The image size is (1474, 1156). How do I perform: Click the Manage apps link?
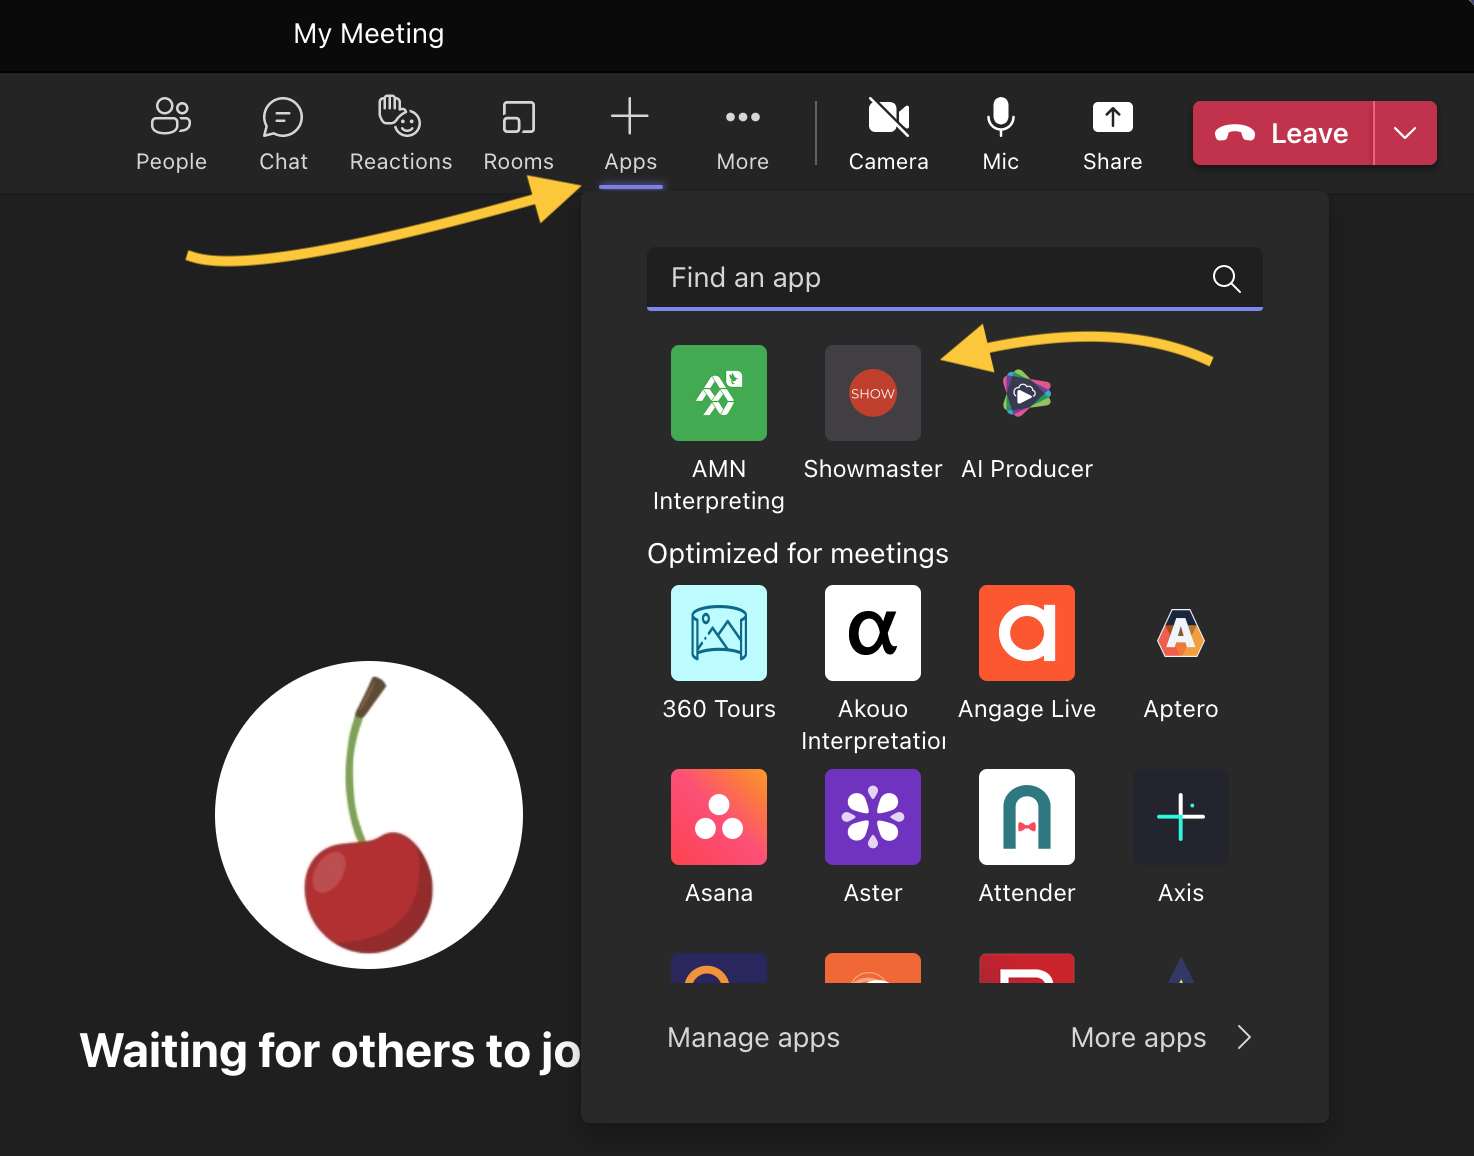pos(753,1038)
